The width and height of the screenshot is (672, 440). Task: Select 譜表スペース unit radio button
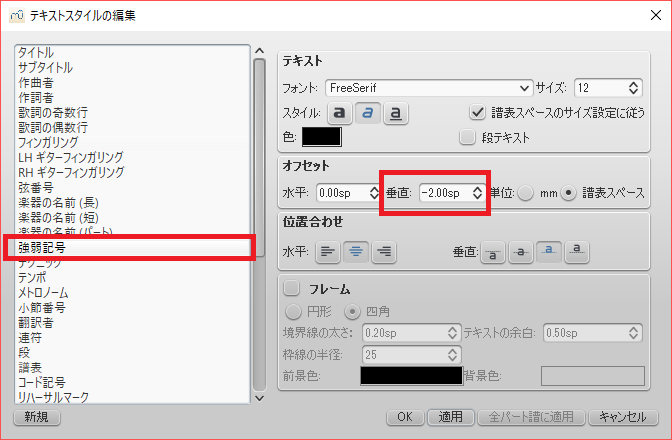568,193
